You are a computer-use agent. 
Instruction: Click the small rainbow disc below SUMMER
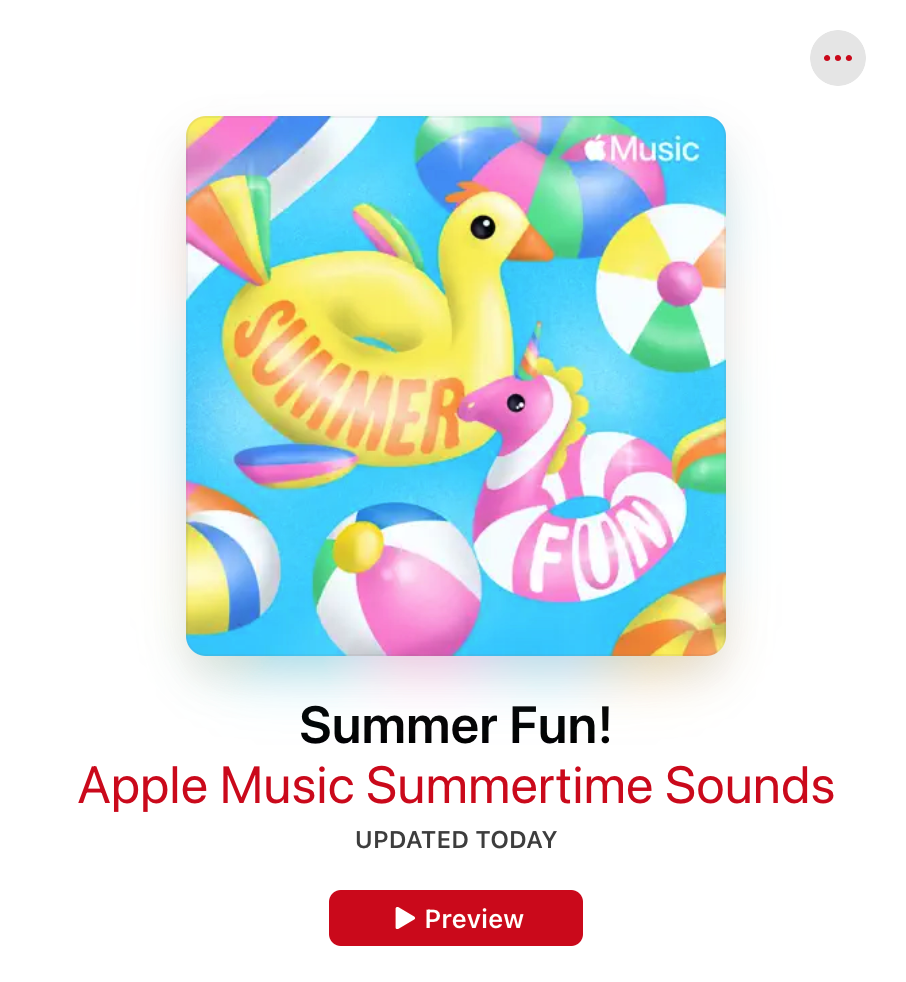296,465
